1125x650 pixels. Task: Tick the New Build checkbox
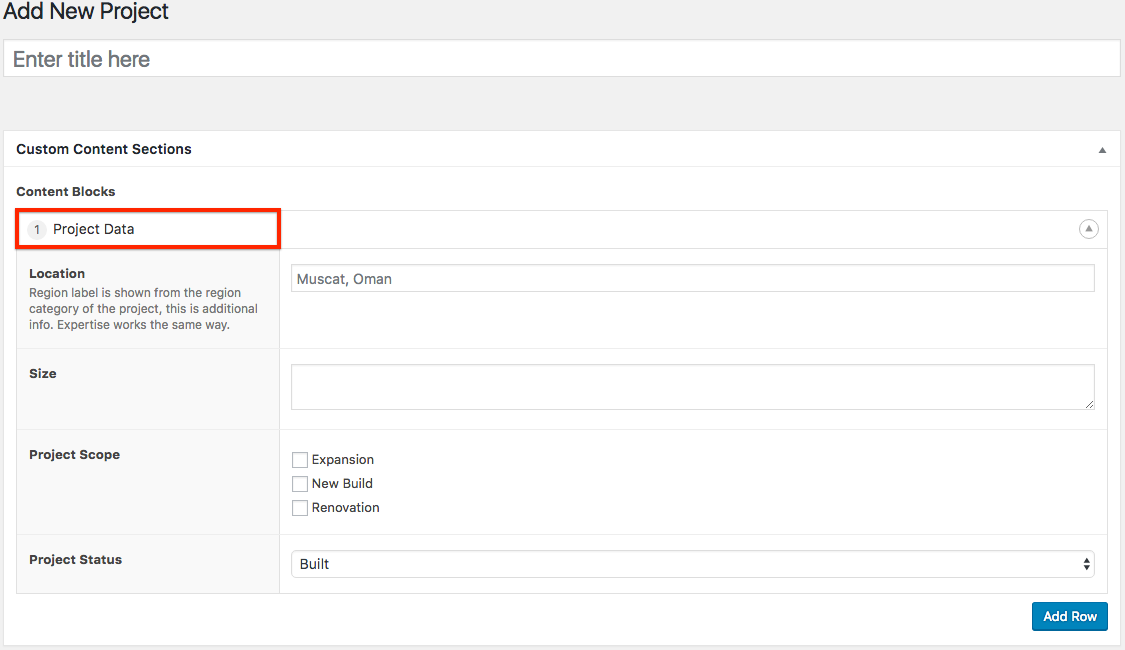[x=300, y=484]
